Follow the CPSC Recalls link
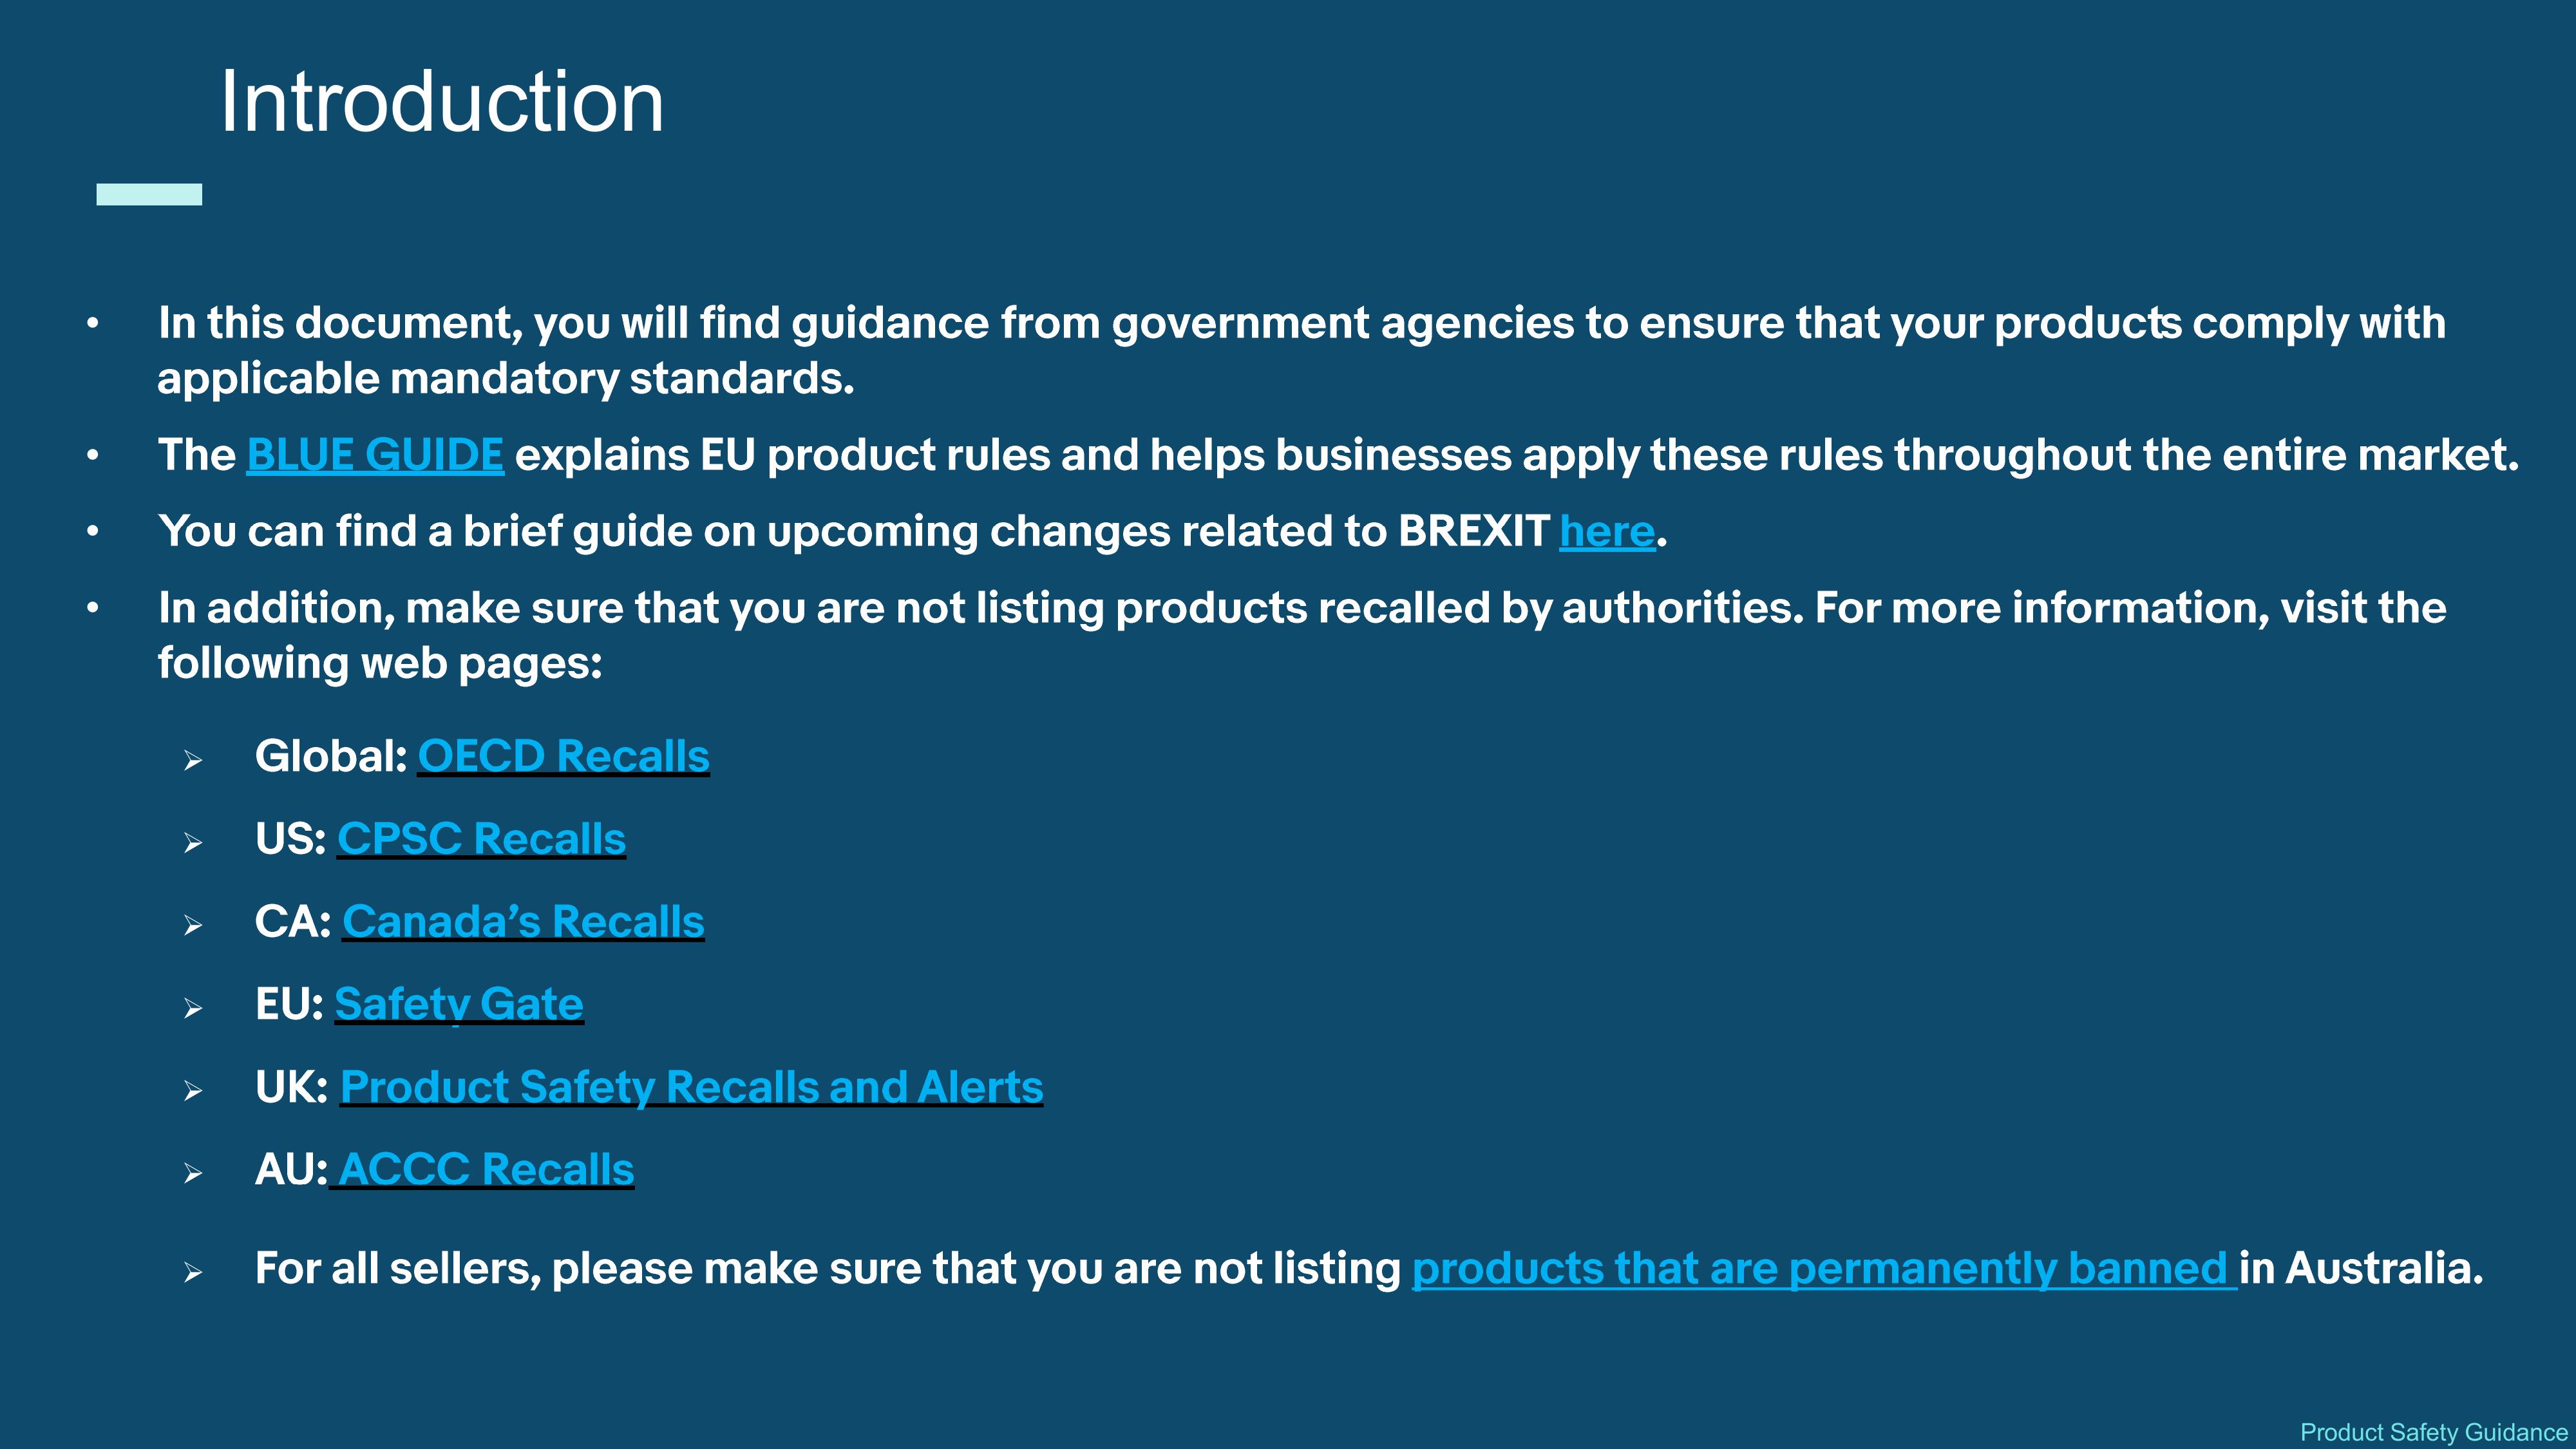This screenshot has width=2576, height=1449. (x=481, y=839)
